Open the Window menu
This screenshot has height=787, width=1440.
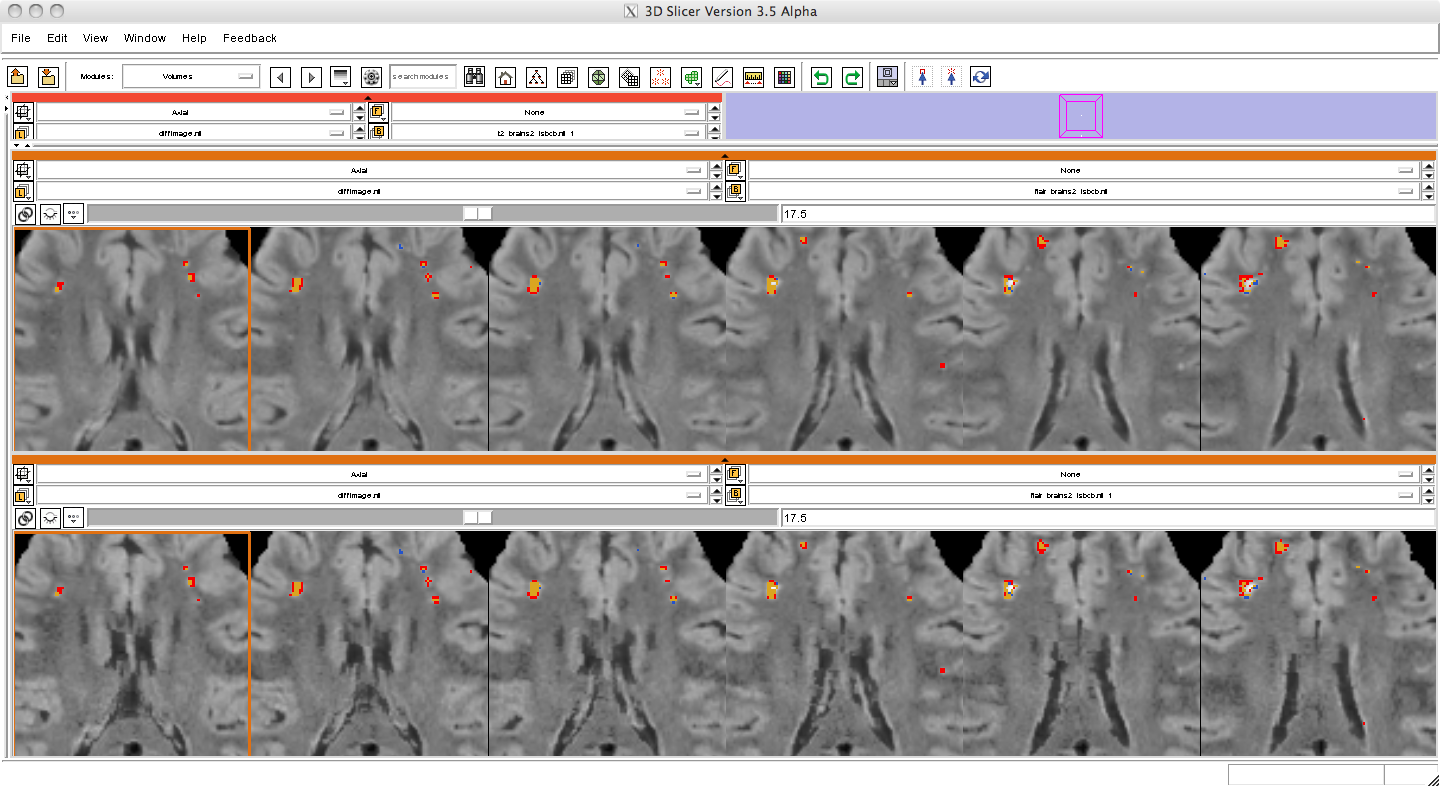click(144, 38)
